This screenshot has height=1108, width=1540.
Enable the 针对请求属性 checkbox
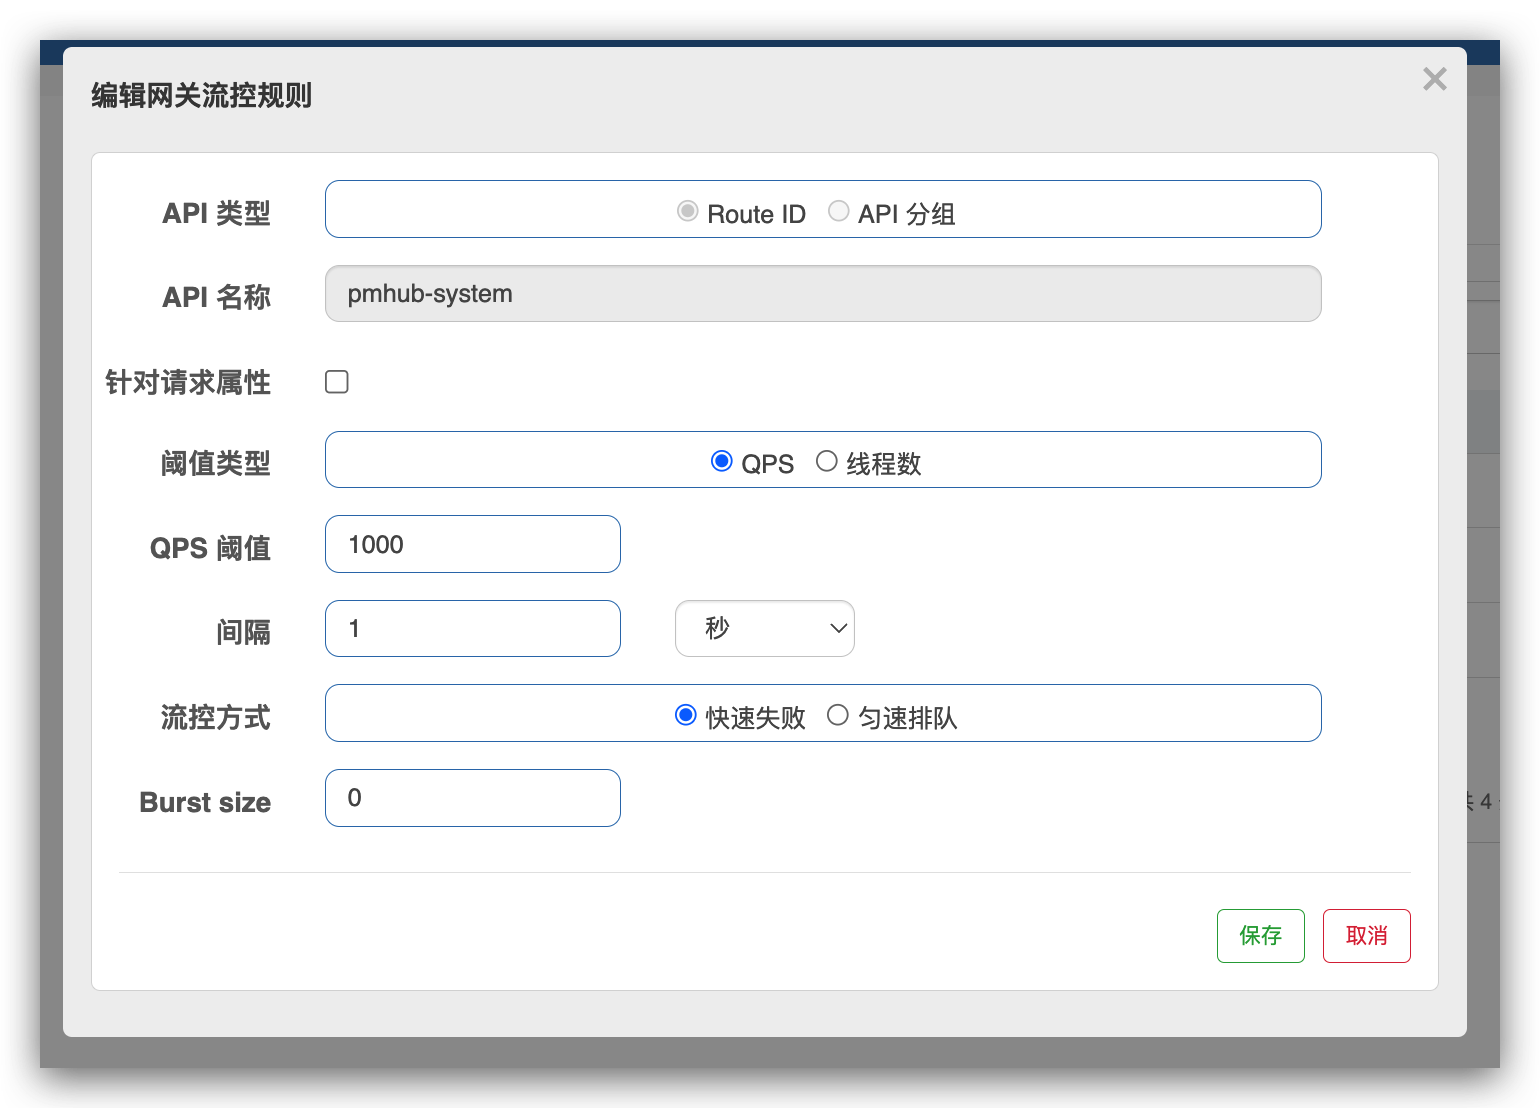(337, 382)
